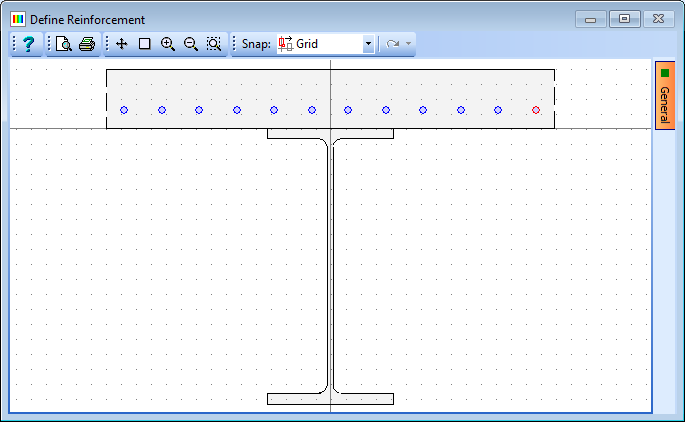Select the red reinforcement bar in slab
The height and width of the screenshot is (422, 685).
tap(536, 110)
